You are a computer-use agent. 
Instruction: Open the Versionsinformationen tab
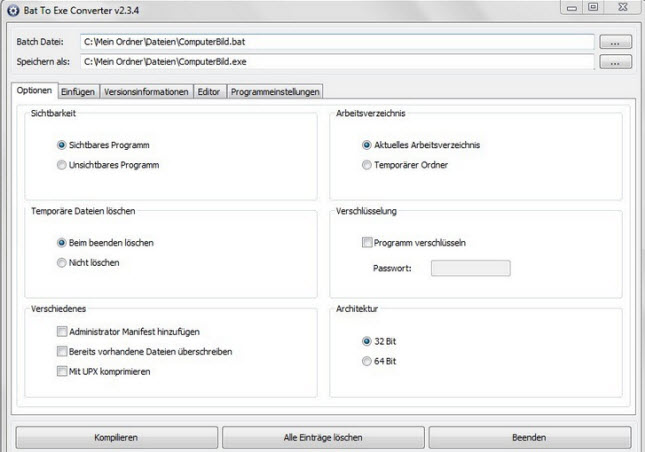coord(146,92)
